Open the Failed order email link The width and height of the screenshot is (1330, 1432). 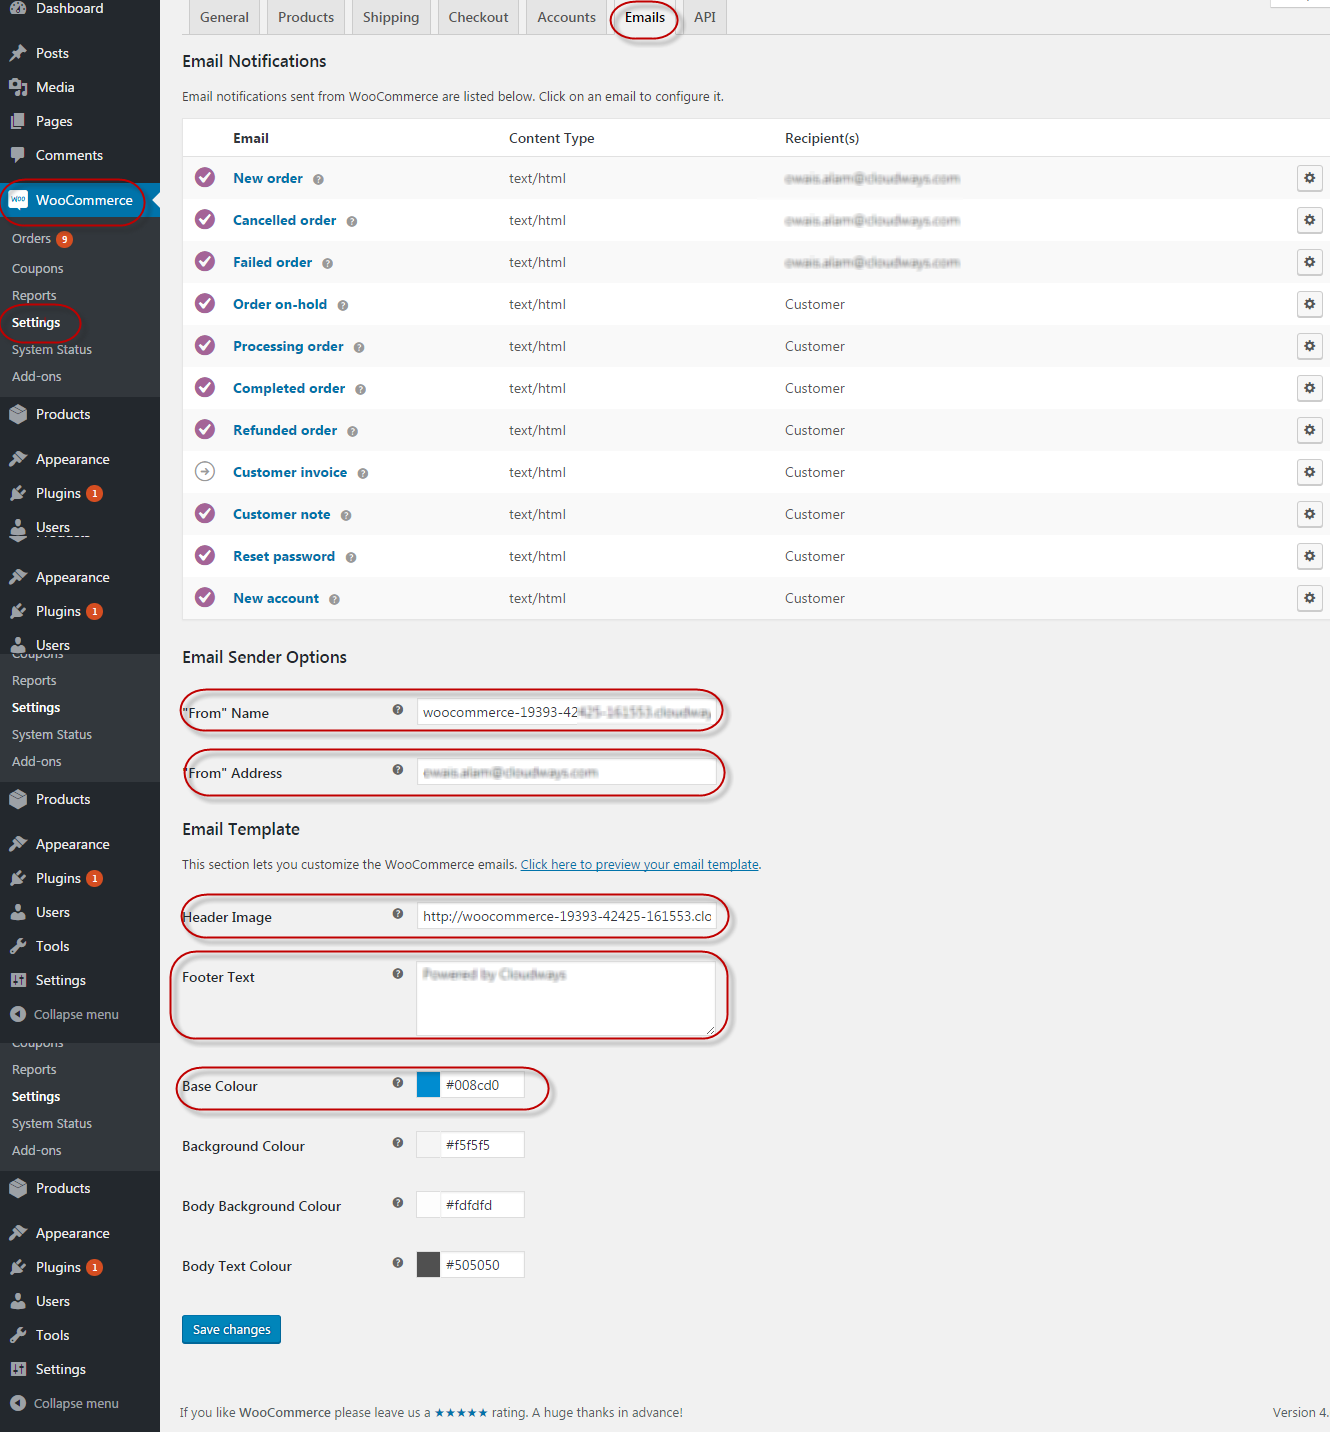[x=272, y=262]
